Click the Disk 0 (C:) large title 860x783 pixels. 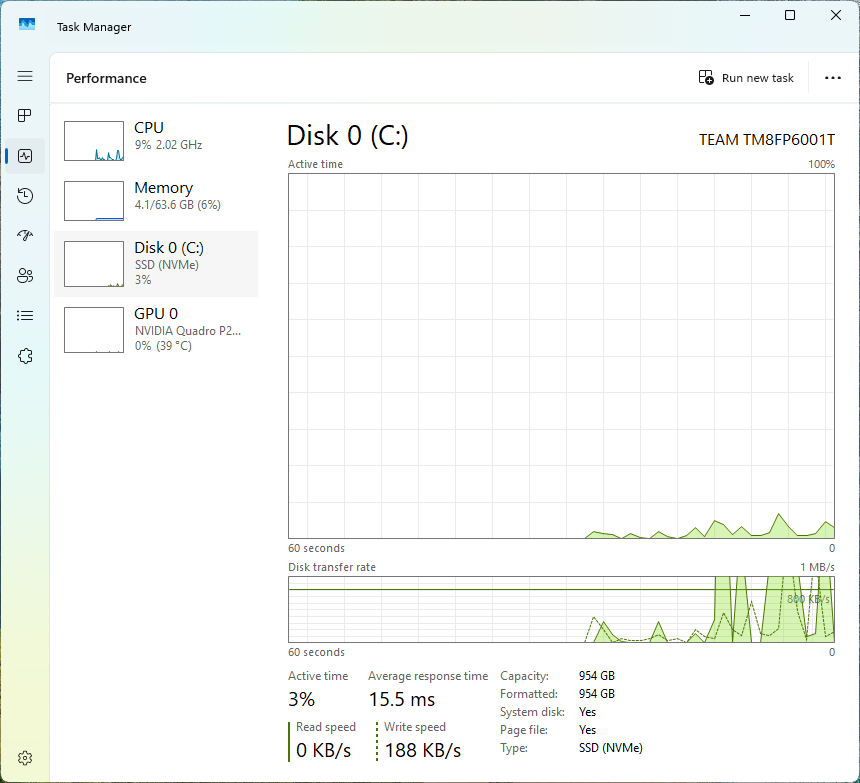click(x=348, y=135)
